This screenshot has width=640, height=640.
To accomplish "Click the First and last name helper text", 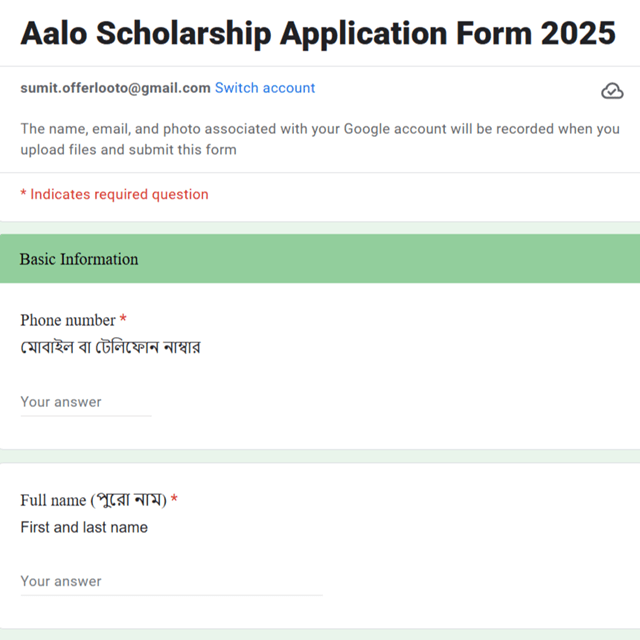I will [x=84, y=527].
